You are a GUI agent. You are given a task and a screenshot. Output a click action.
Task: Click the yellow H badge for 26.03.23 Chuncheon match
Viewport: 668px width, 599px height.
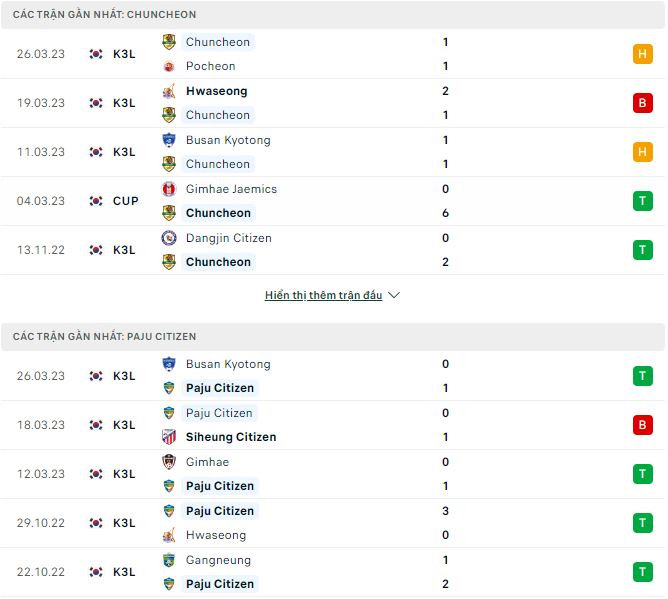point(642,54)
